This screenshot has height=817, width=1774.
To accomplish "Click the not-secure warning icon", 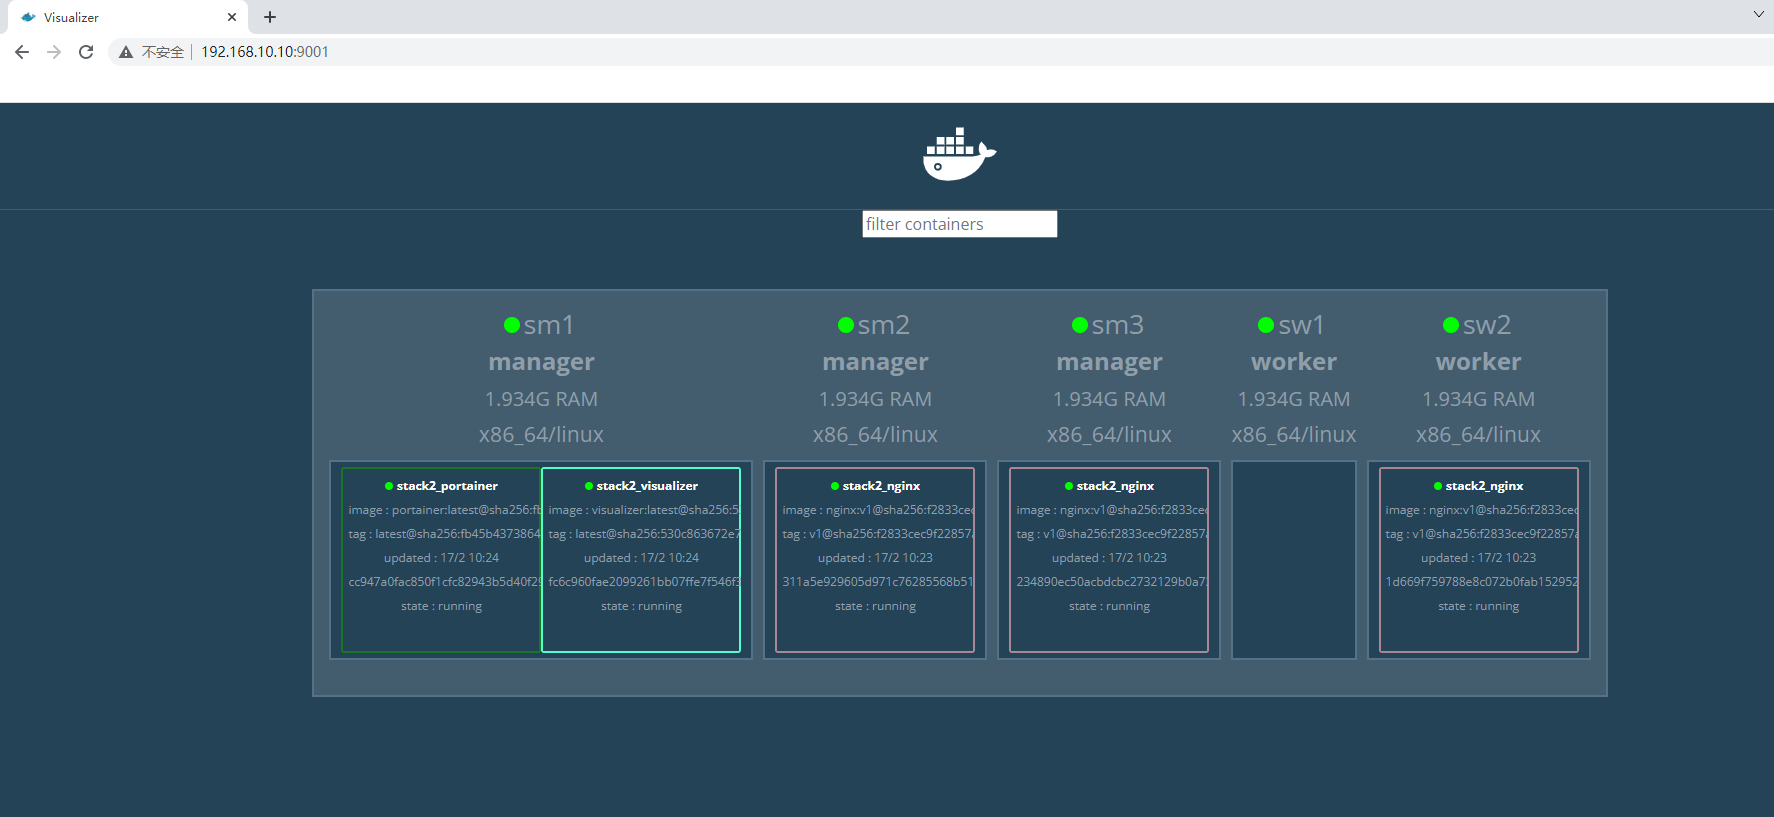I will [x=126, y=52].
